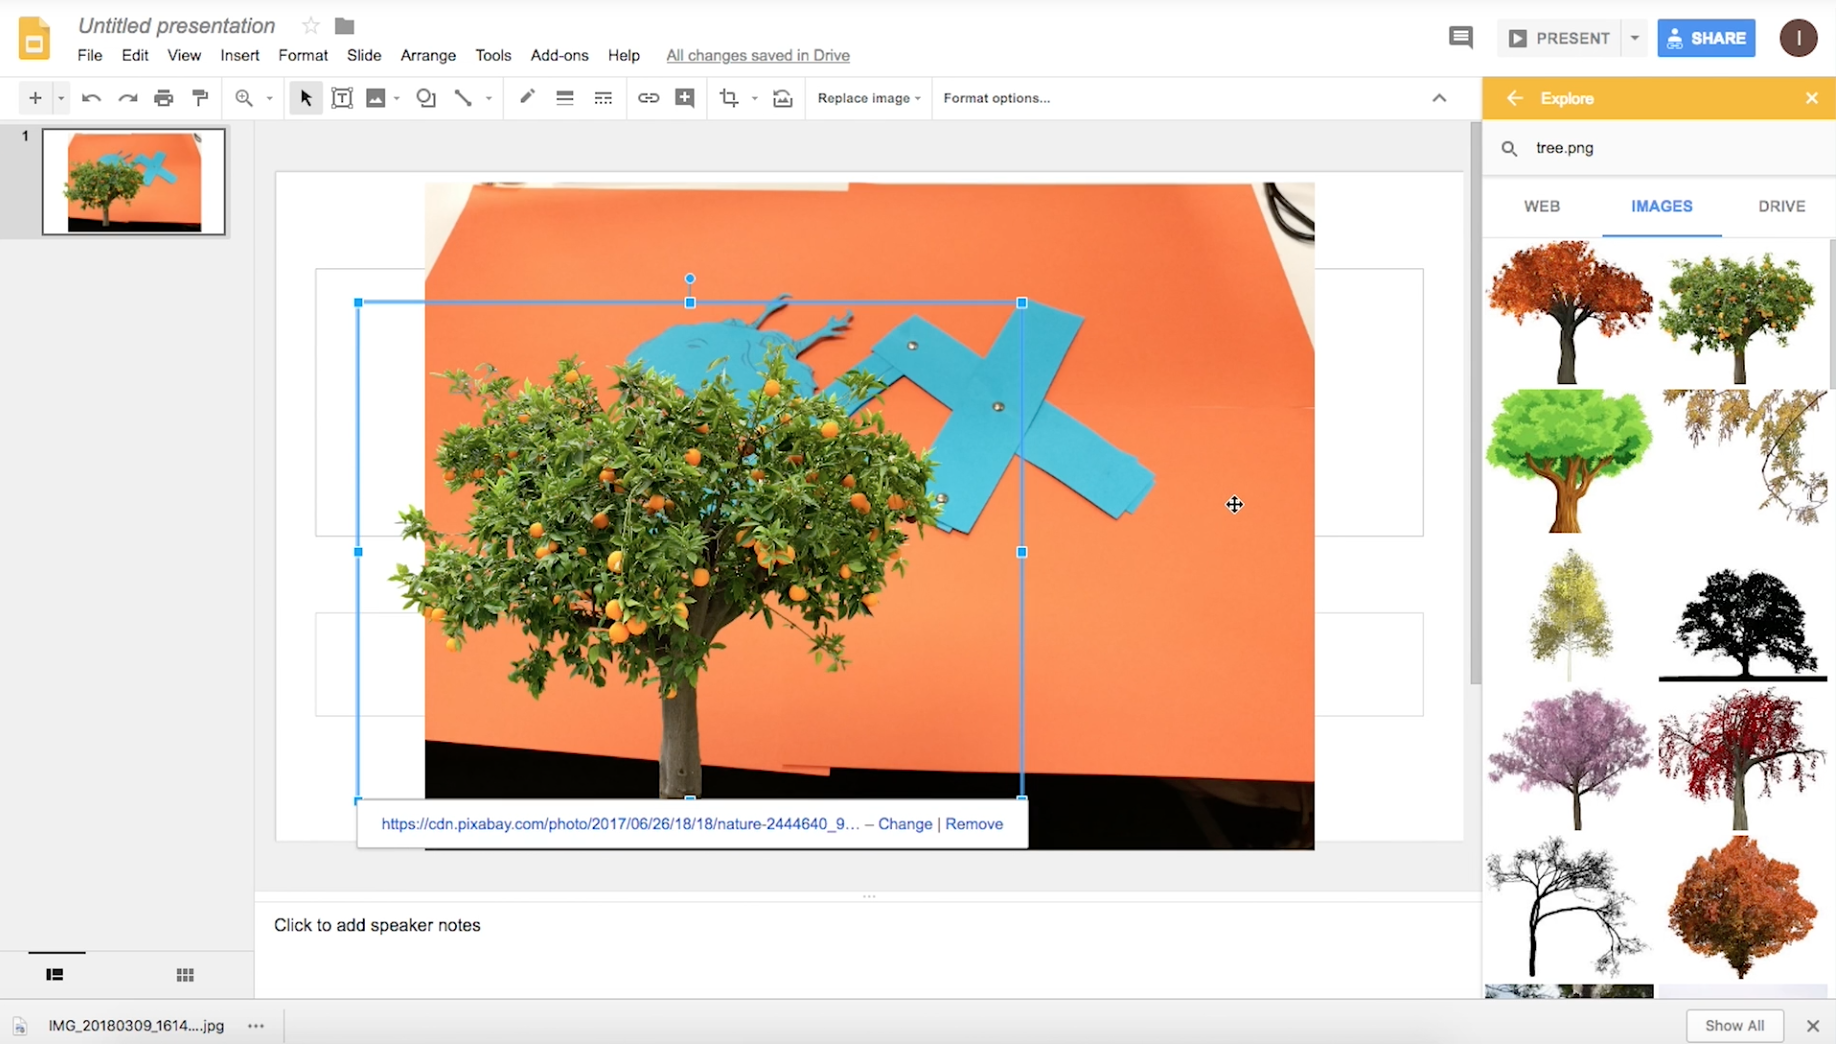Open the Tools menu
This screenshot has width=1836, height=1044.
pos(493,55)
